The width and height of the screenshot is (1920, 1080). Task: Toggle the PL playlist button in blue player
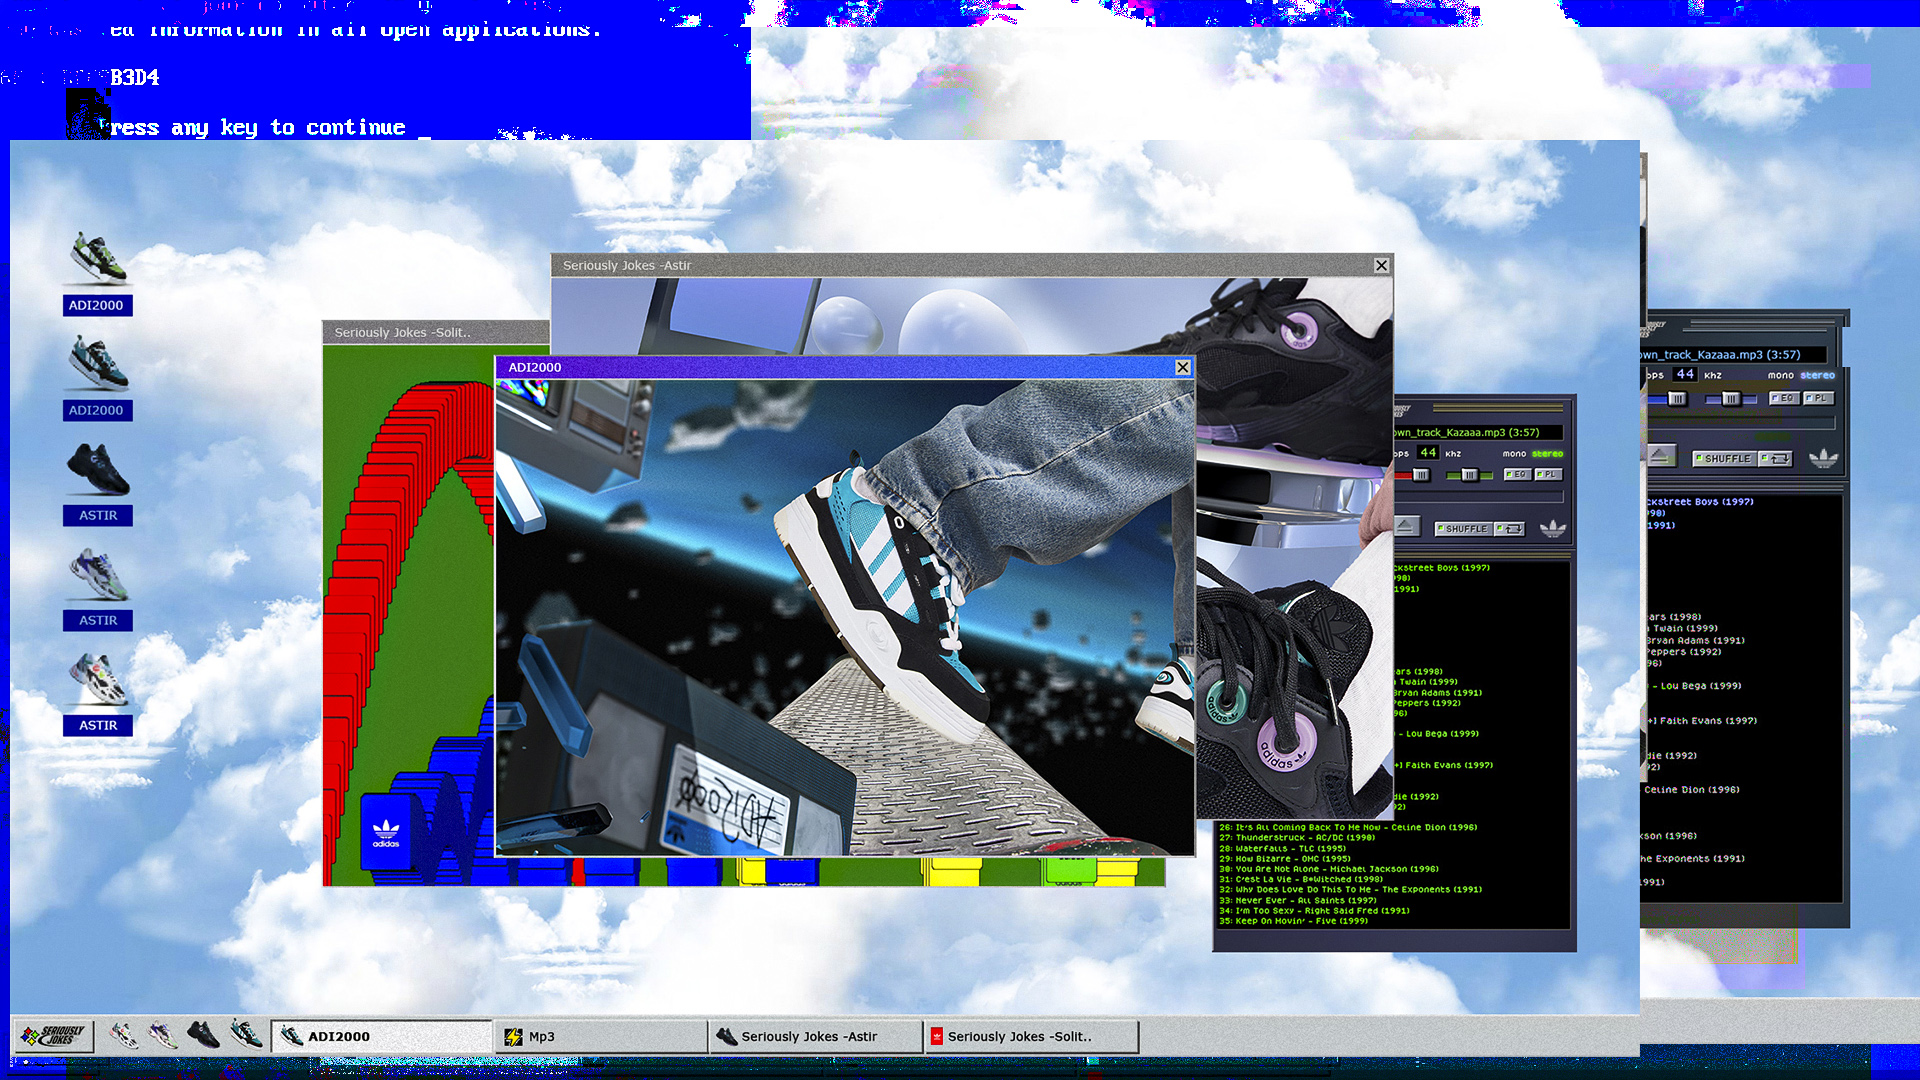1819,398
